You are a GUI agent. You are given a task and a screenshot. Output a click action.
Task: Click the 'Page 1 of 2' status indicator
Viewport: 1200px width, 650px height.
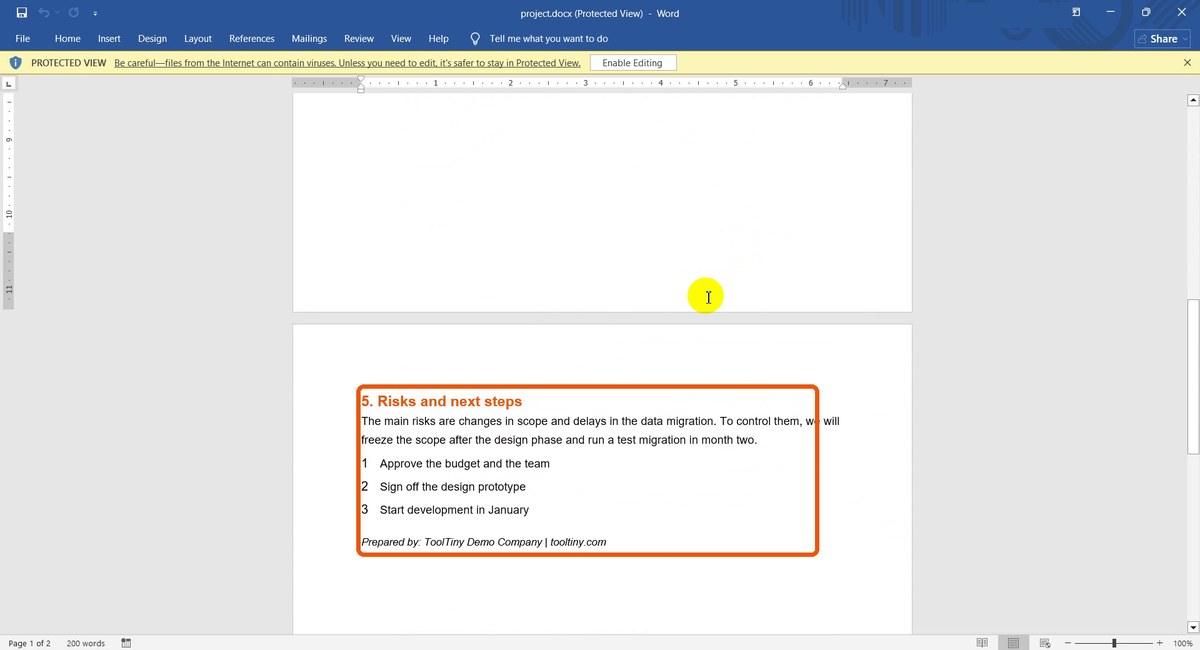tap(29, 643)
